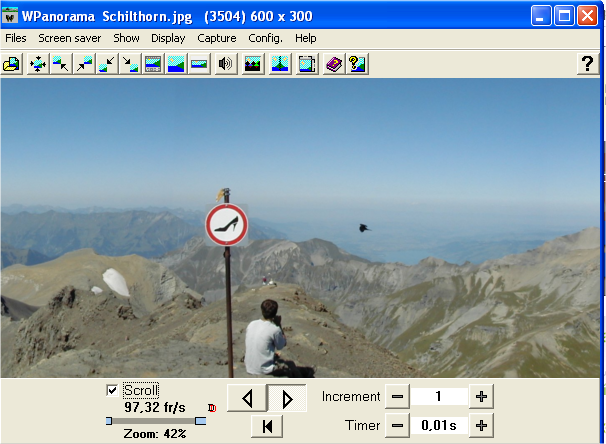Image resolution: width=606 pixels, height=444 pixels.
Task: Click the Increment value field showing 1
Action: point(439,396)
